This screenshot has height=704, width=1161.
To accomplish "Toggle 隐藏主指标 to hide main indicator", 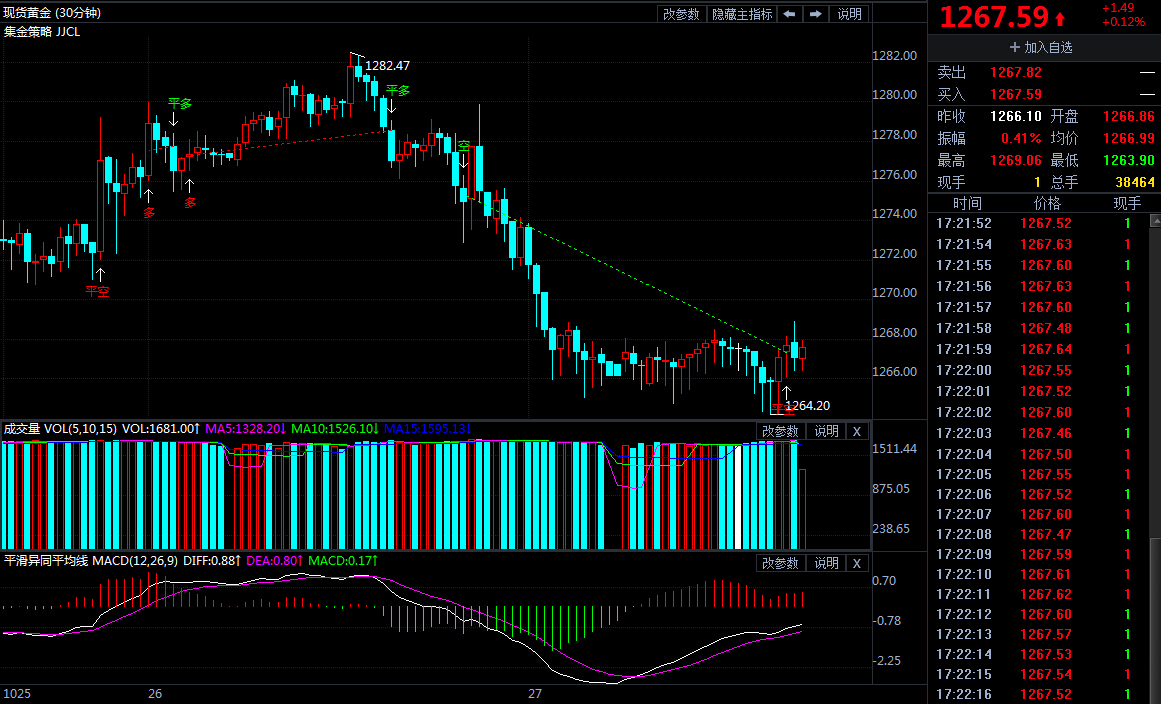I will pos(741,14).
